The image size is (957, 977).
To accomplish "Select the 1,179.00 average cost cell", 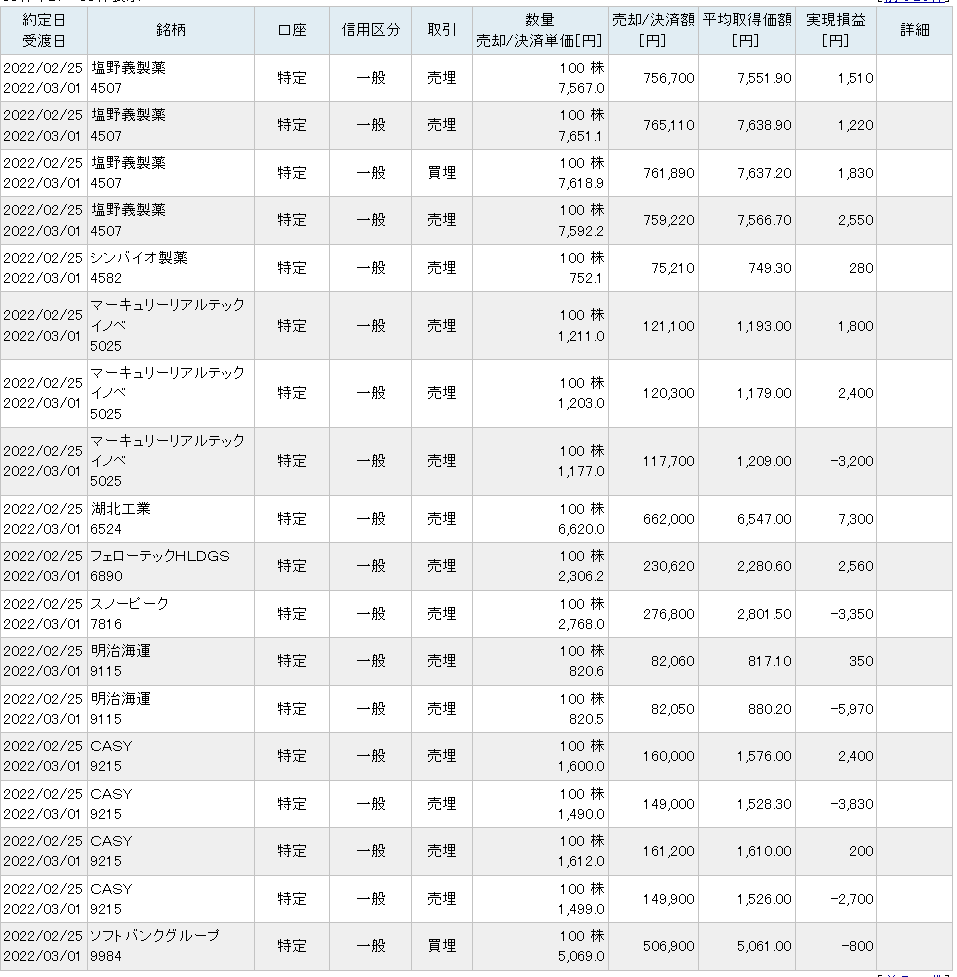I will point(747,393).
